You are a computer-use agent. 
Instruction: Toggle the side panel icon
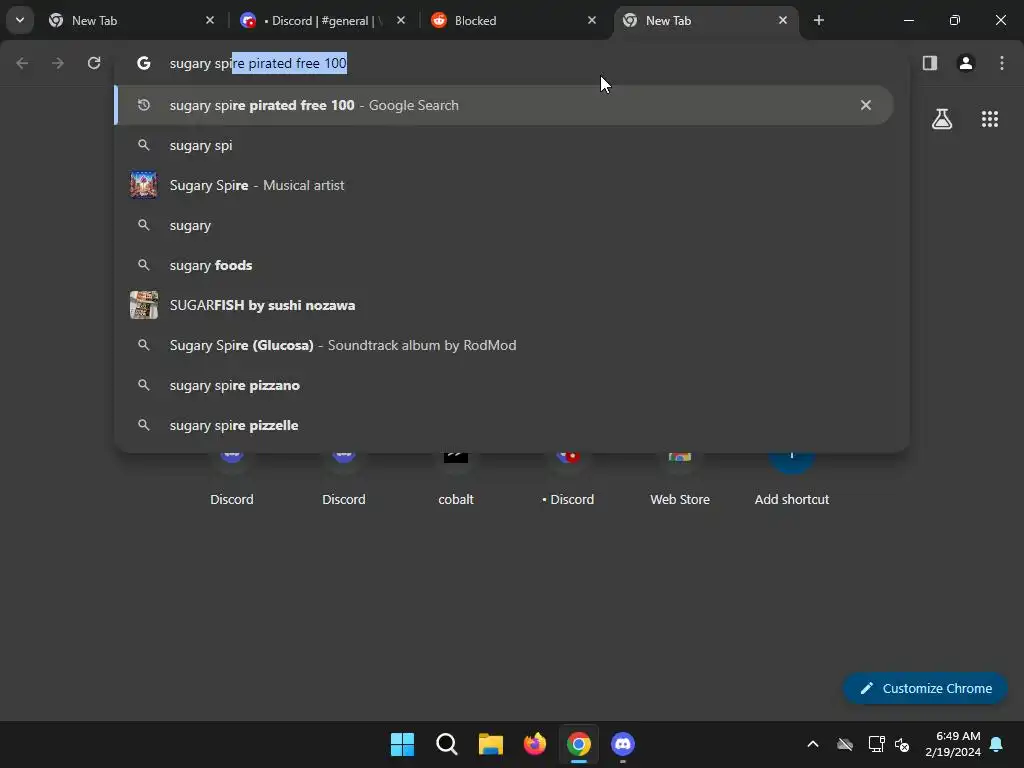pyautogui.click(x=930, y=63)
